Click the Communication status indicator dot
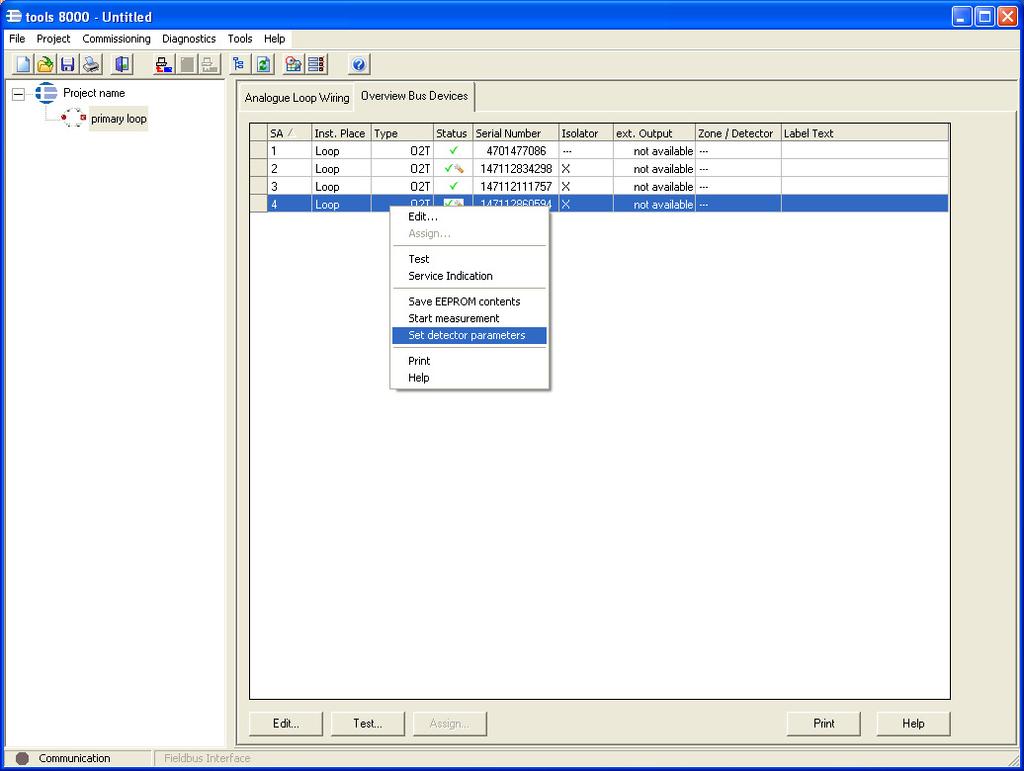 click(x=22, y=758)
